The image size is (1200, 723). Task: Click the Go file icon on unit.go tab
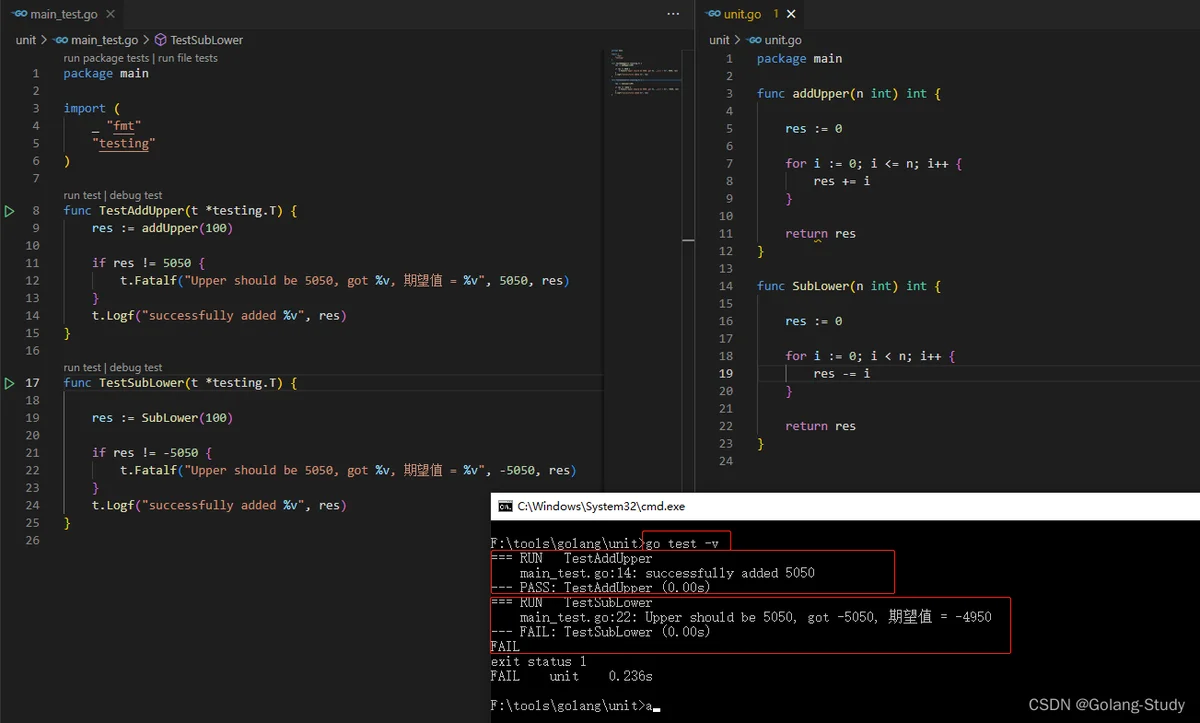712,14
